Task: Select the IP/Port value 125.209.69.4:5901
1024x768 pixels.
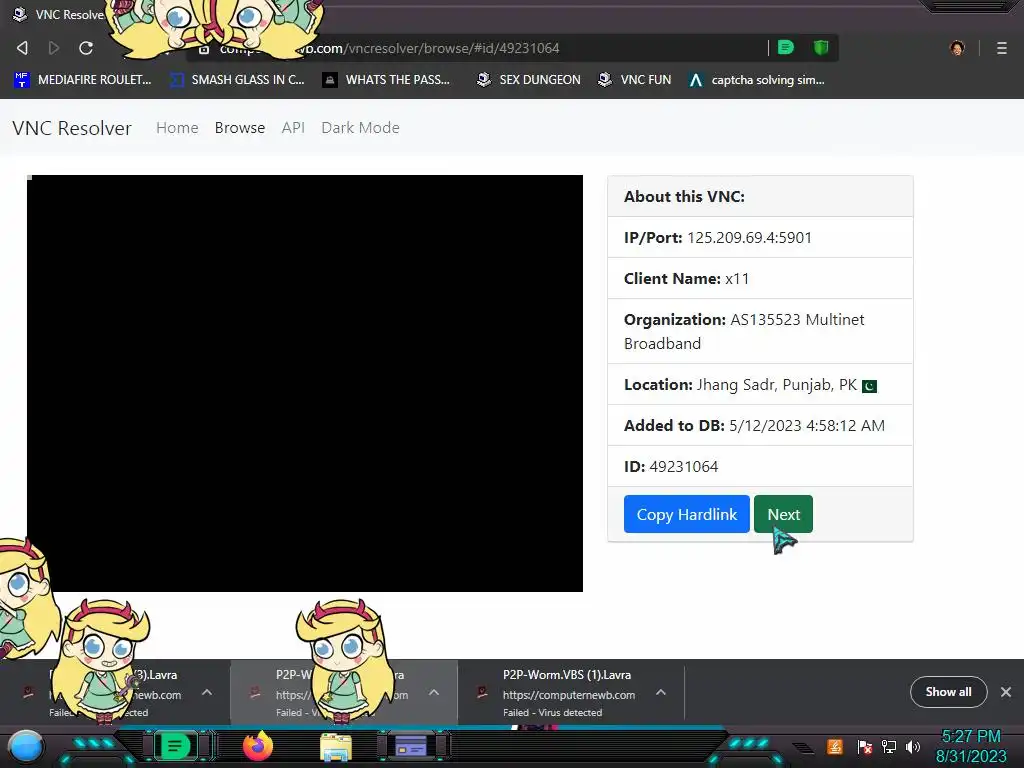Action: click(749, 238)
